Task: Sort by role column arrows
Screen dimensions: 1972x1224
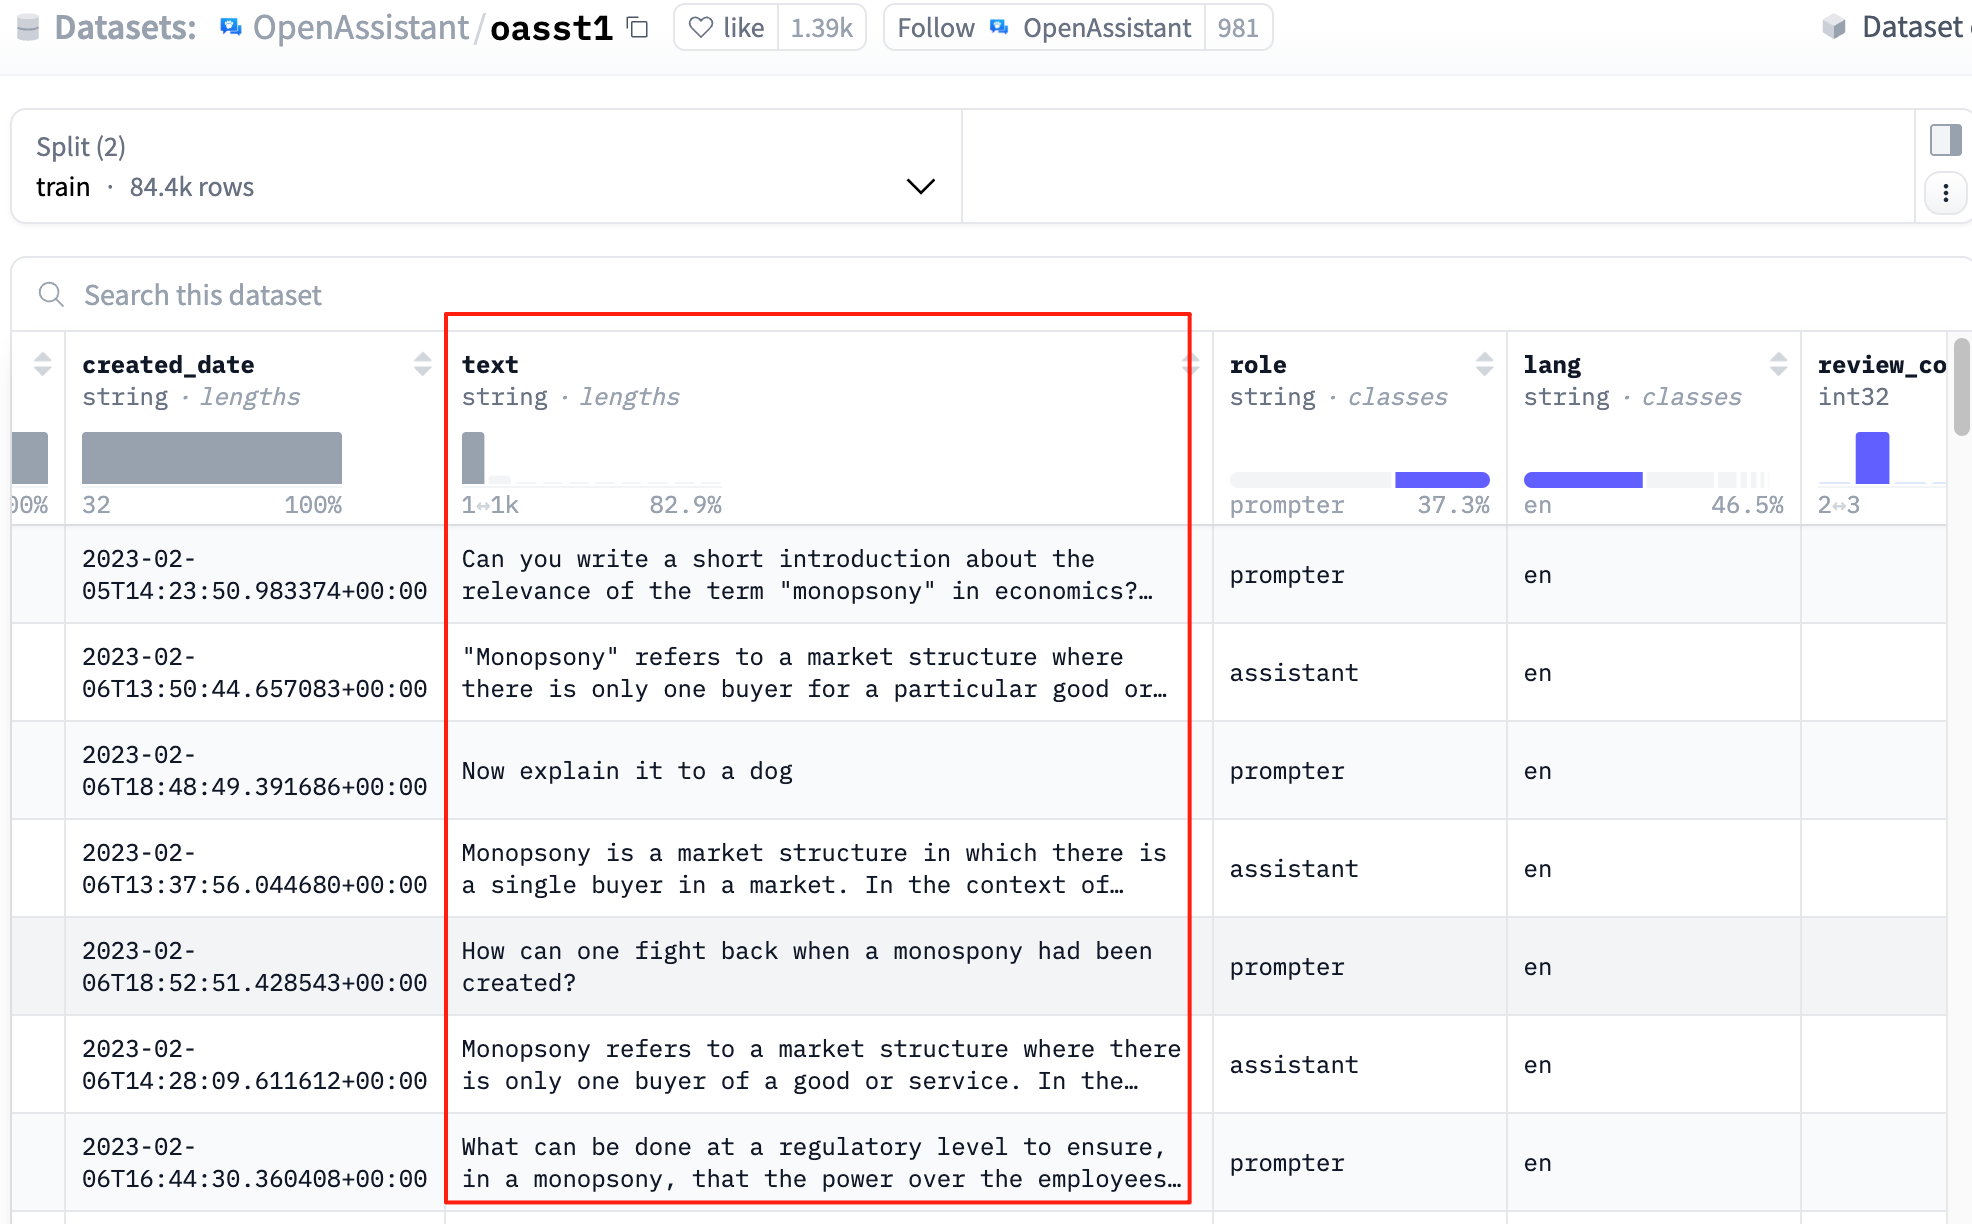Action: coord(1485,364)
